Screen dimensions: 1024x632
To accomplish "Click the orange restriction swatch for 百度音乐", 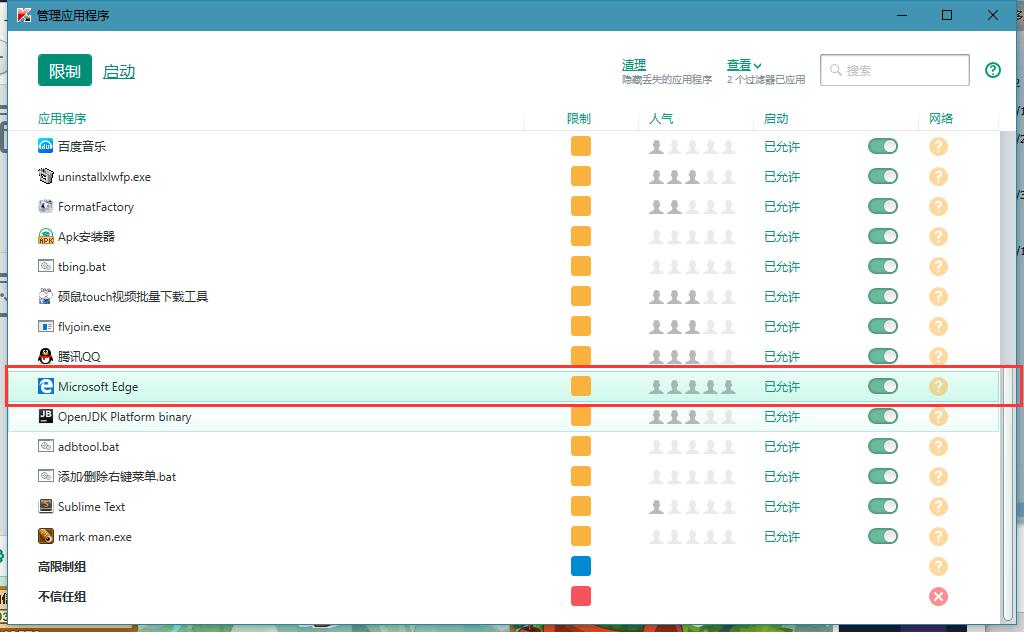I will click(581, 146).
